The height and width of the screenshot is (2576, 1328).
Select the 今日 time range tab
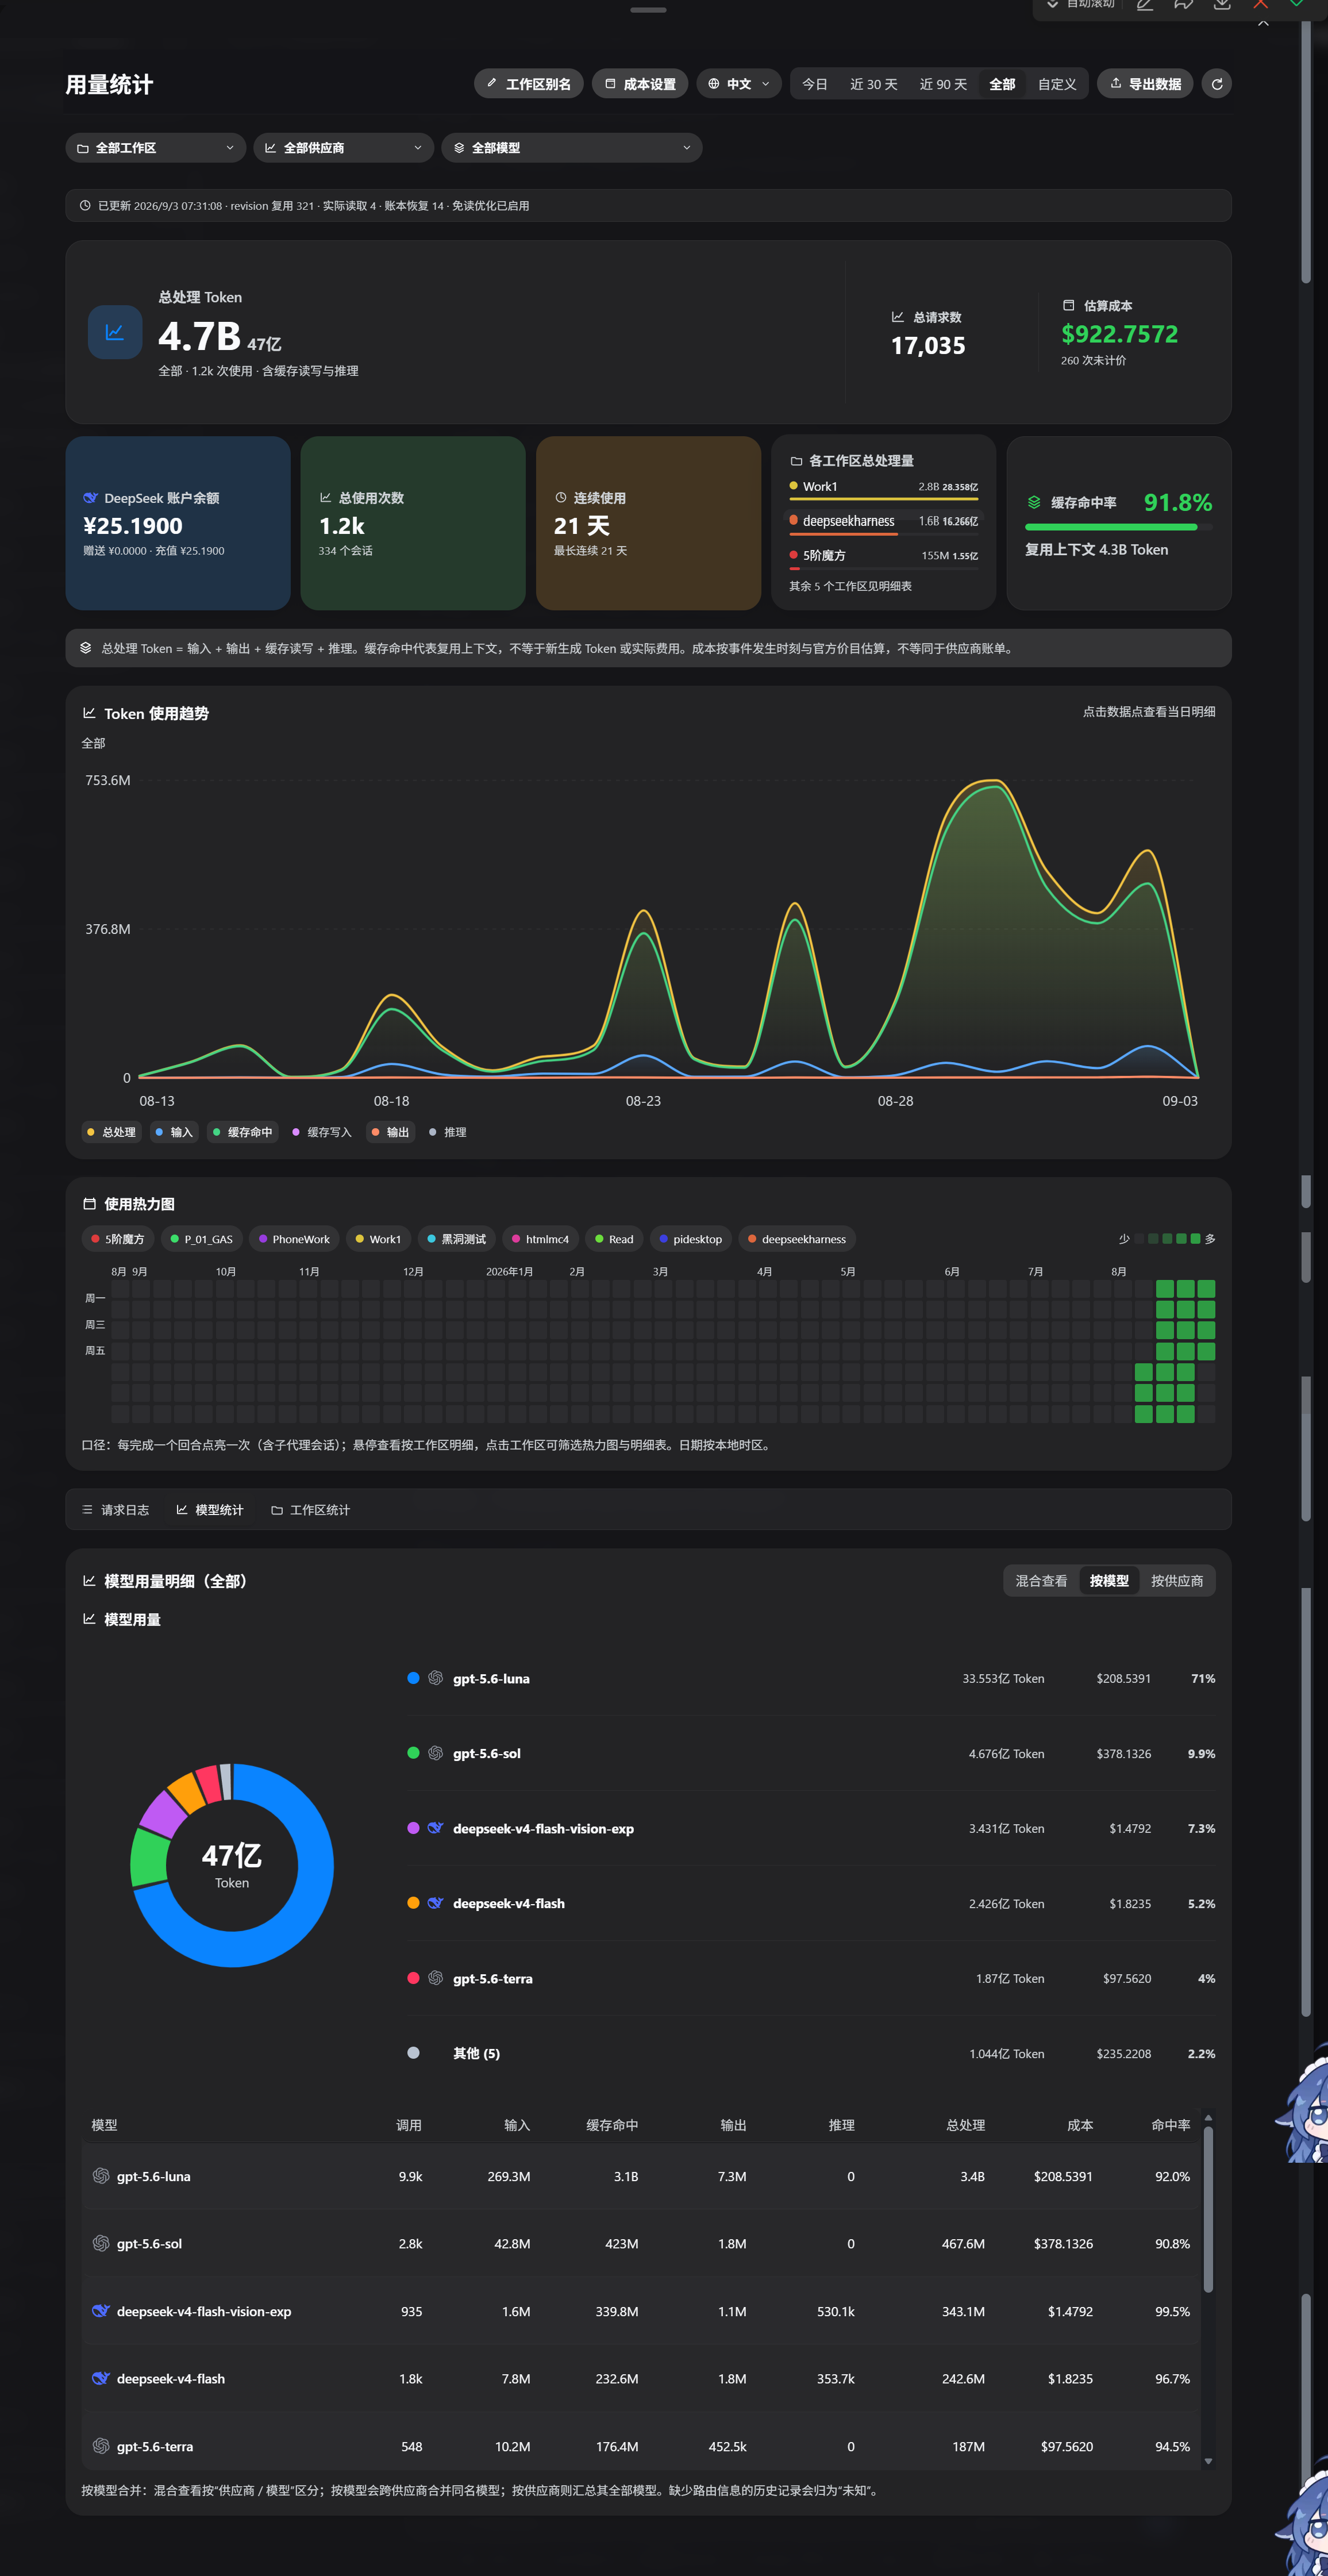815,84
